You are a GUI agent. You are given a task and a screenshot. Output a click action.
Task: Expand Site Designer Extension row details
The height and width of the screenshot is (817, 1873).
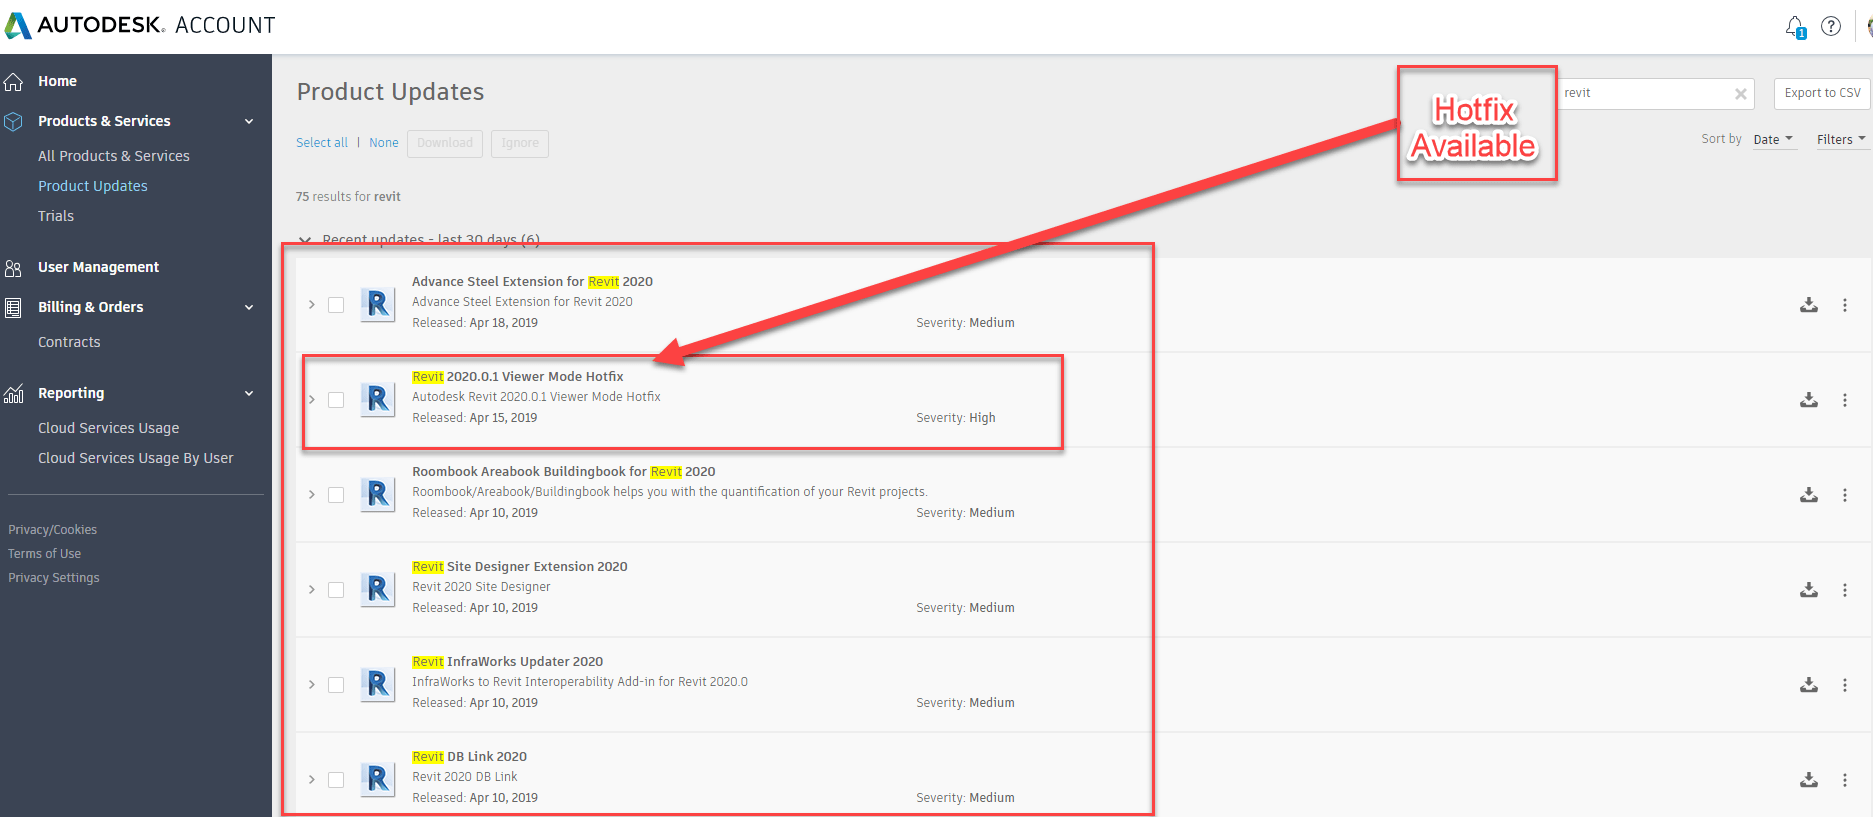(312, 590)
